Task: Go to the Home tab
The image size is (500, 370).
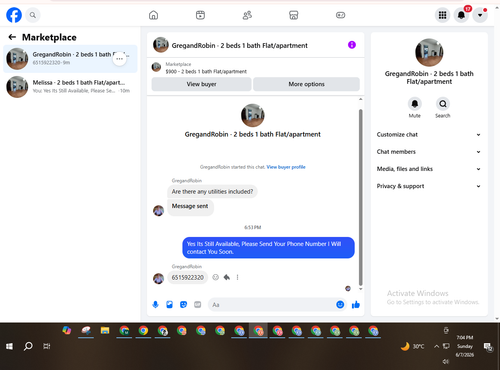Action: (153, 15)
